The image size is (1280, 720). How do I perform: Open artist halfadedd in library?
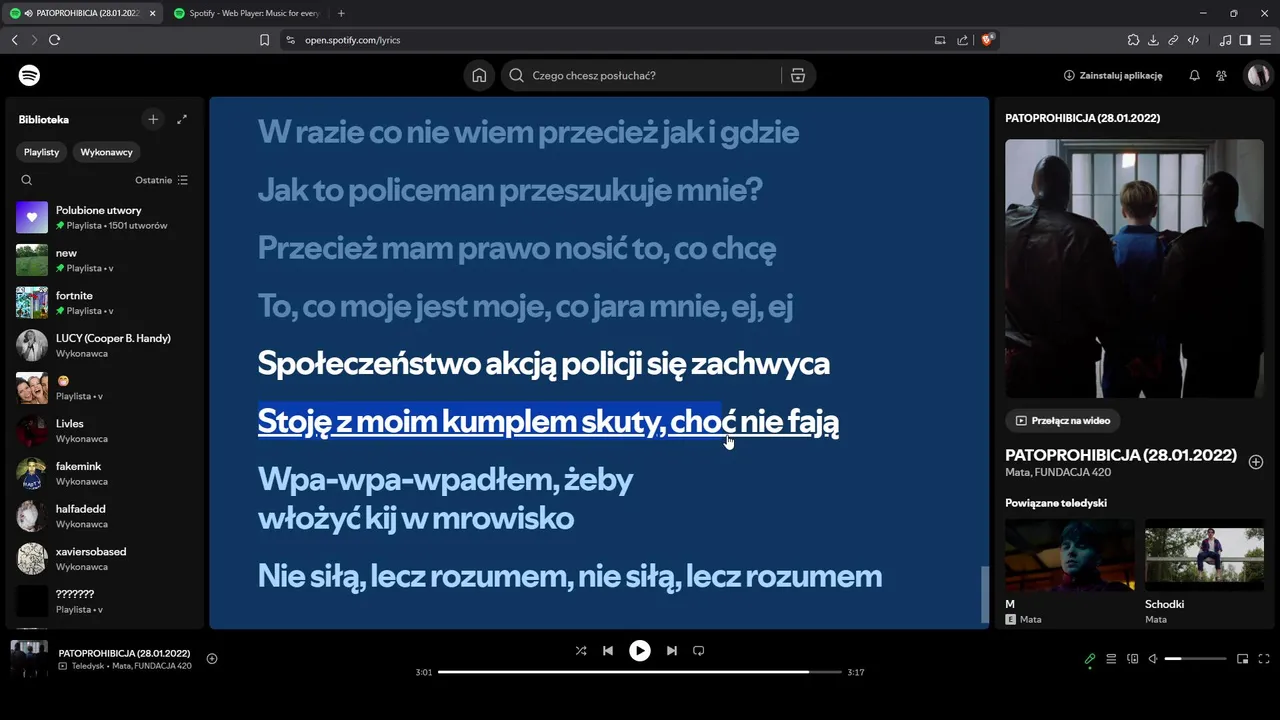coord(104,516)
